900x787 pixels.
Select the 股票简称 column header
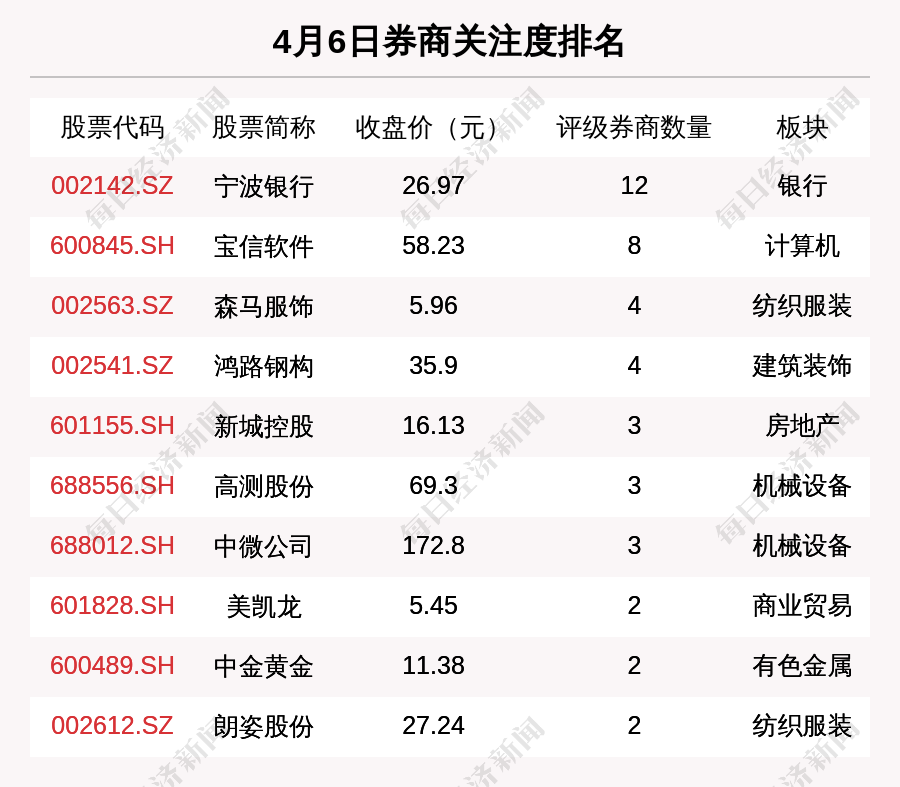point(263,127)
